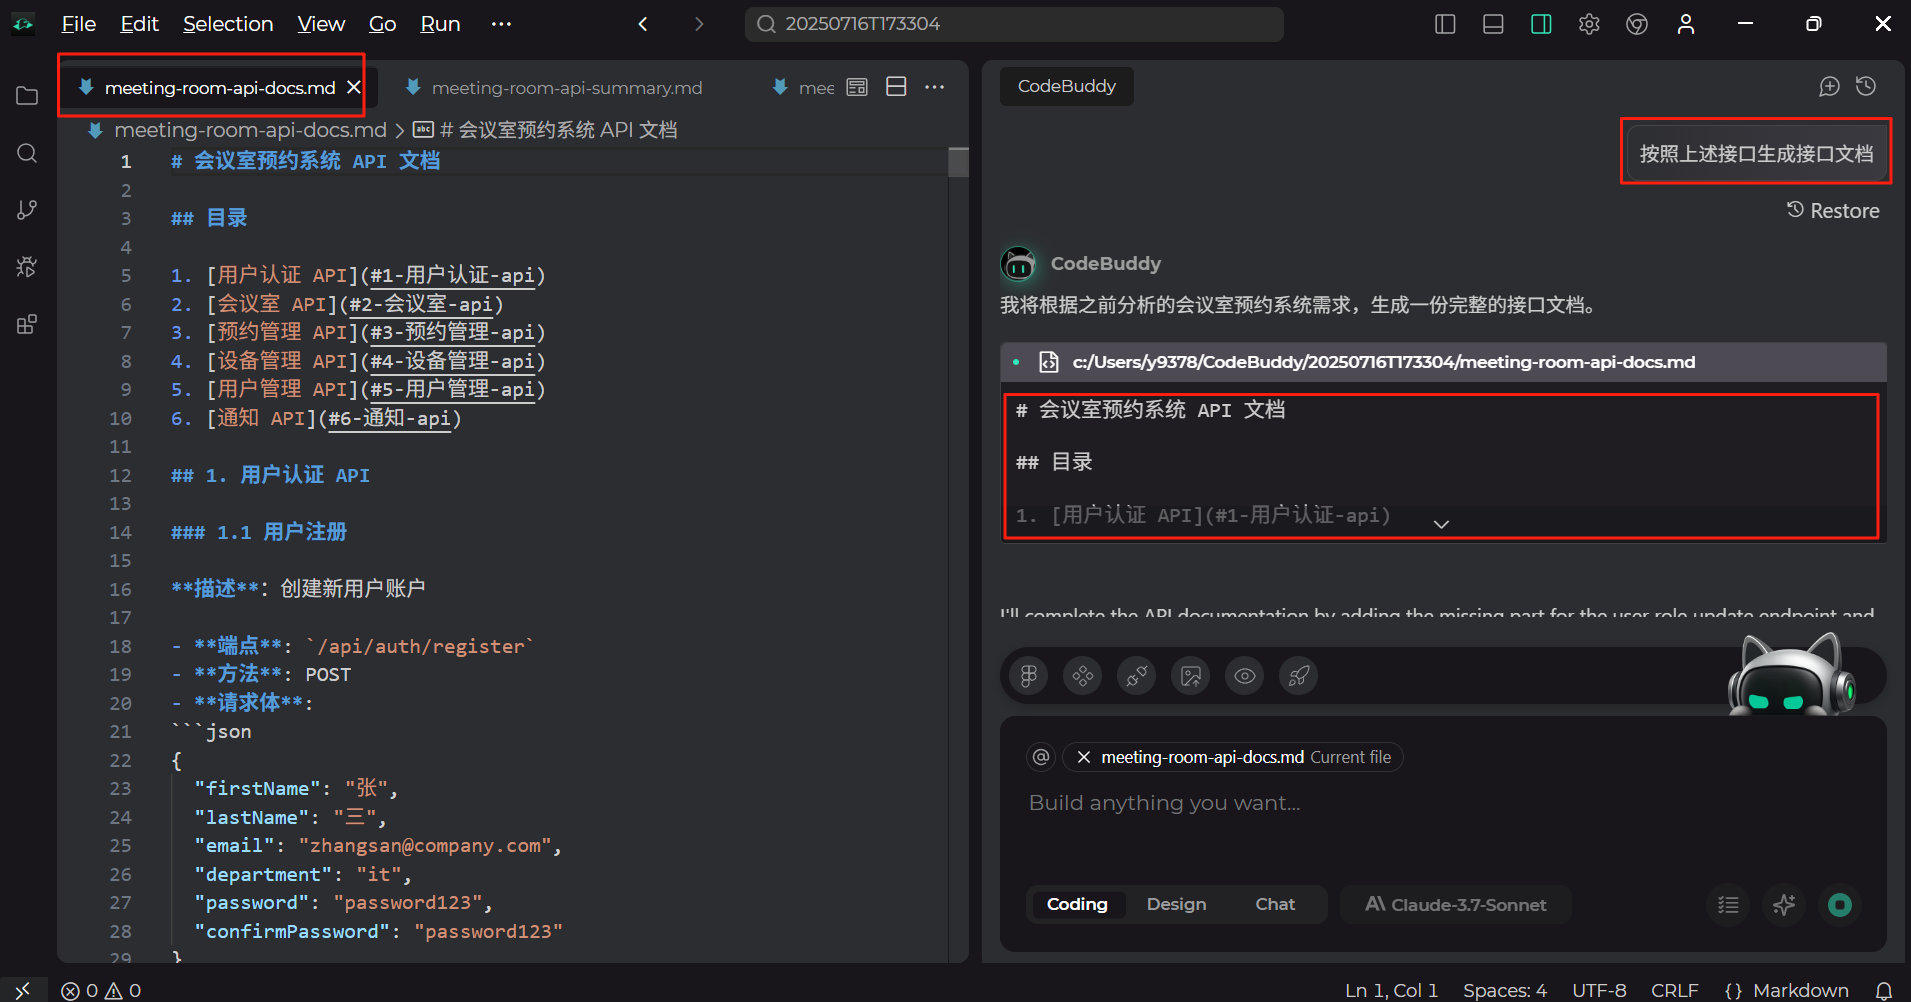Open CodeBuddy chat history icon

click(1866, 87)
